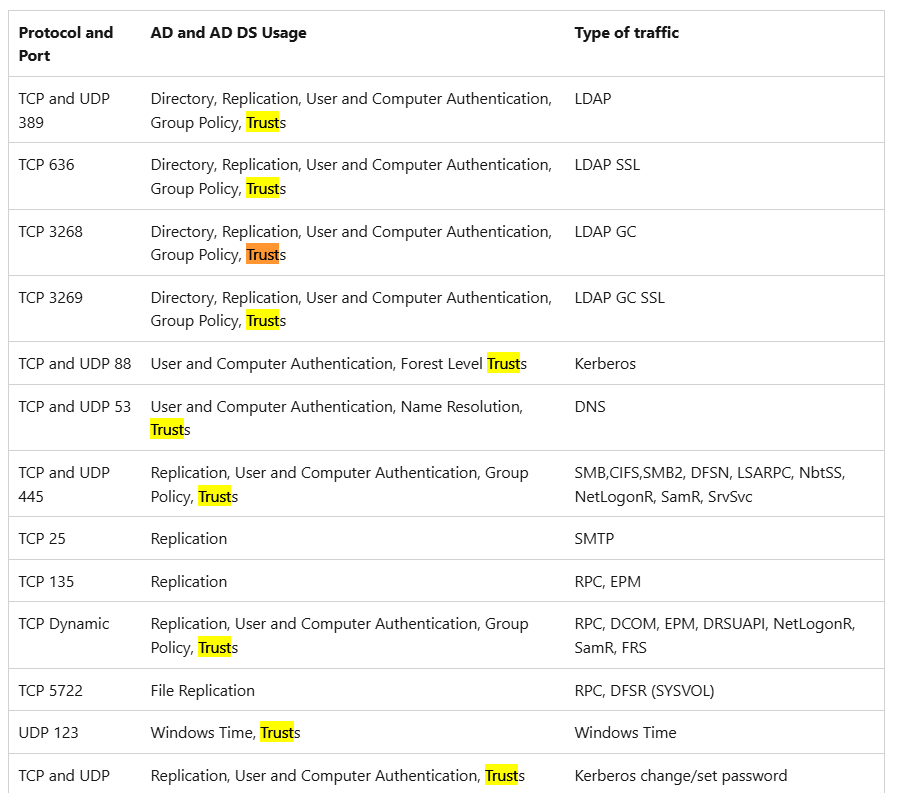Click highlighted Trusts in UDP 123 row
The image size is (902, 793).
point(280,733)
